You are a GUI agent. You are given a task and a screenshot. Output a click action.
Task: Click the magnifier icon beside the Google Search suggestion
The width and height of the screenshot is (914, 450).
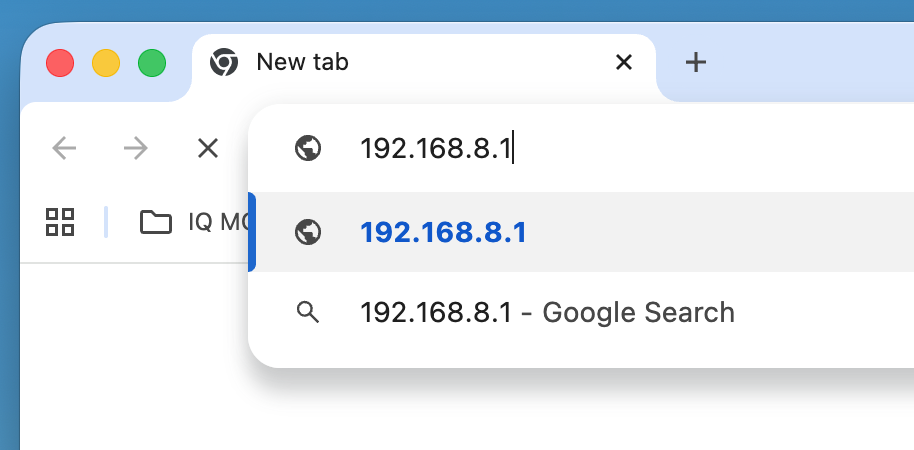pyautogui.click(x=308, y=312)
